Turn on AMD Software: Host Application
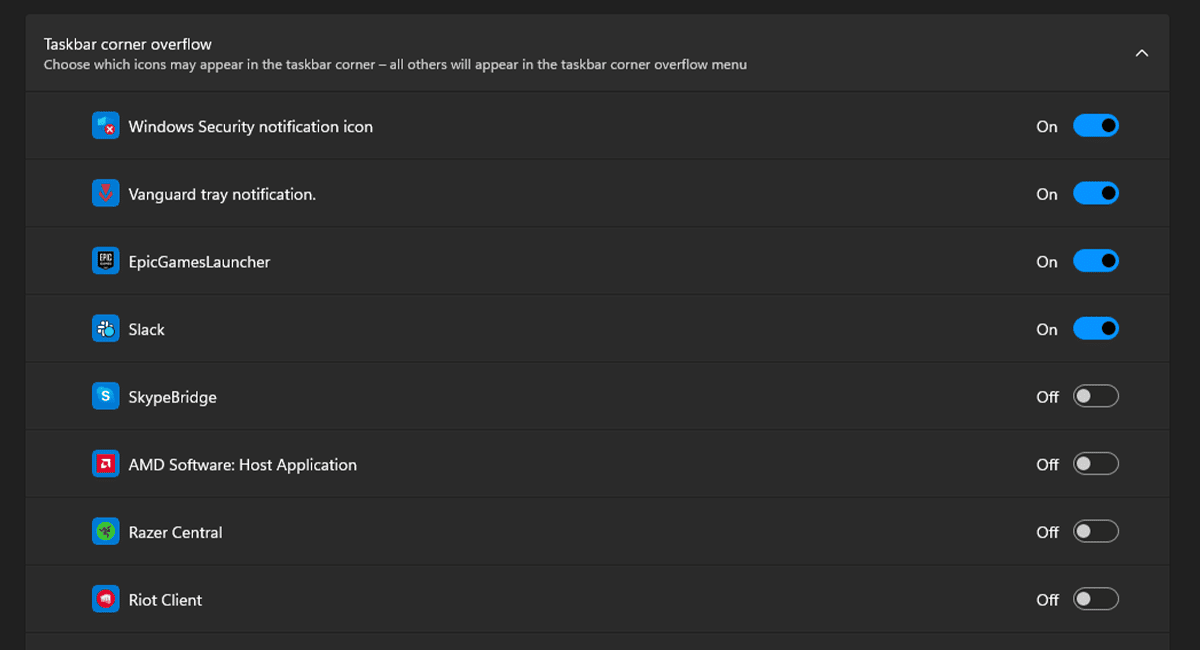The width and height of the screenshot is (1200, 650). coord(1096,463)
